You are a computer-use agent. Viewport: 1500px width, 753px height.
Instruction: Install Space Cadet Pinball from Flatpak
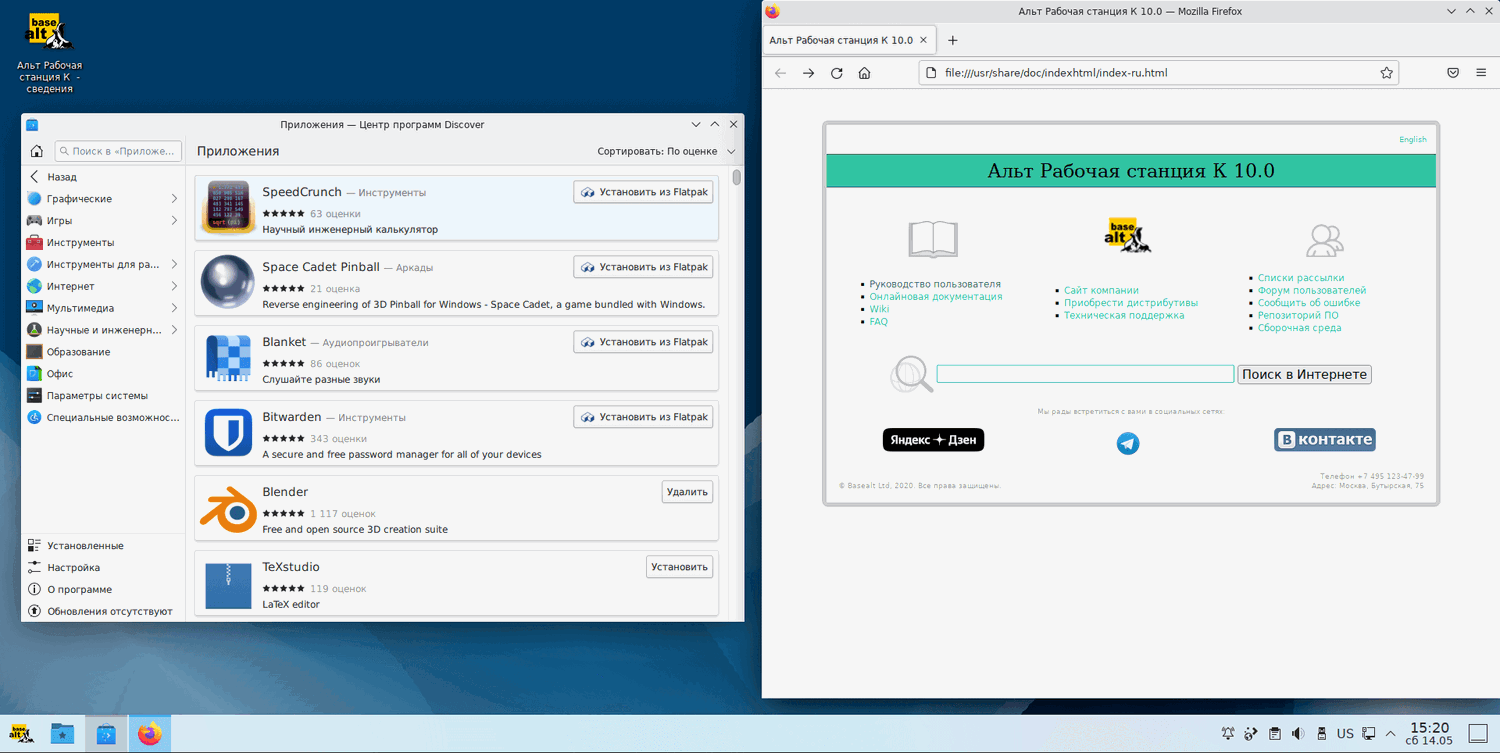[x=643, y=267]
